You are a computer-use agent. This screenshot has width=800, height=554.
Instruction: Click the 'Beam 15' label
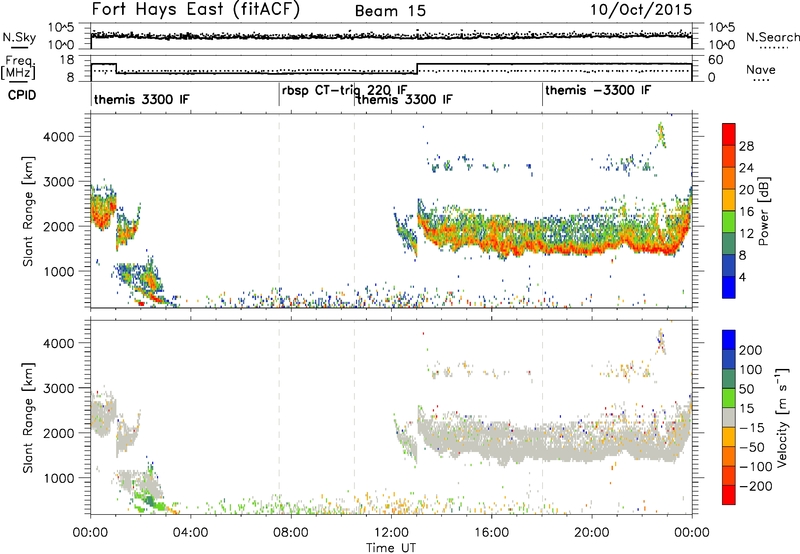[390, 11]
